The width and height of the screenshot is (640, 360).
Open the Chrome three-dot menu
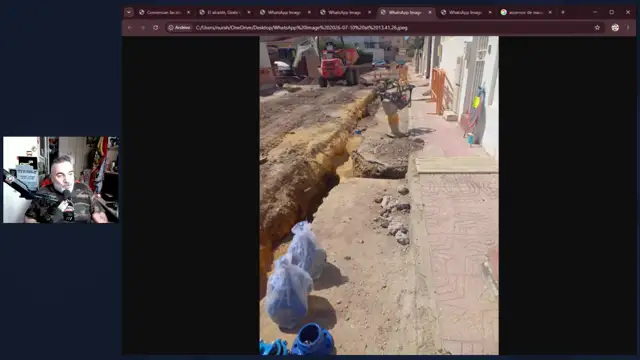pos(628,28)
